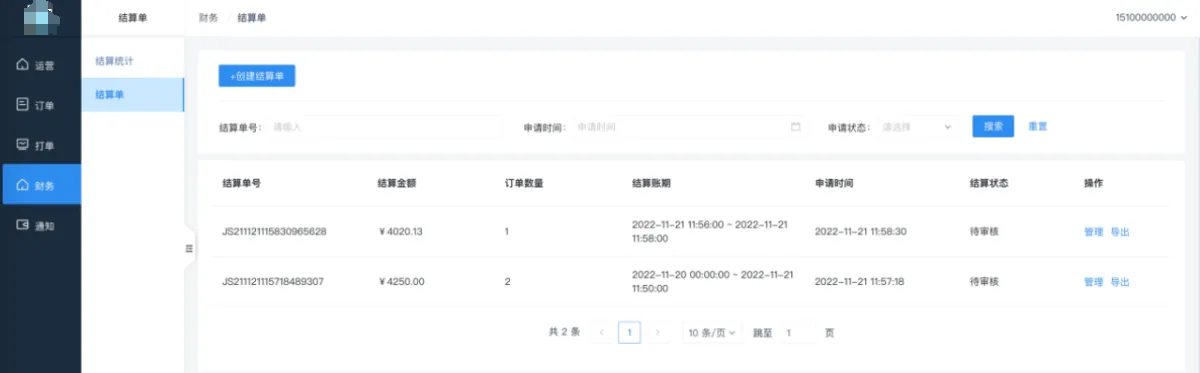
Task: Click the 结算单 header title tab
Action: coord(132,18)
